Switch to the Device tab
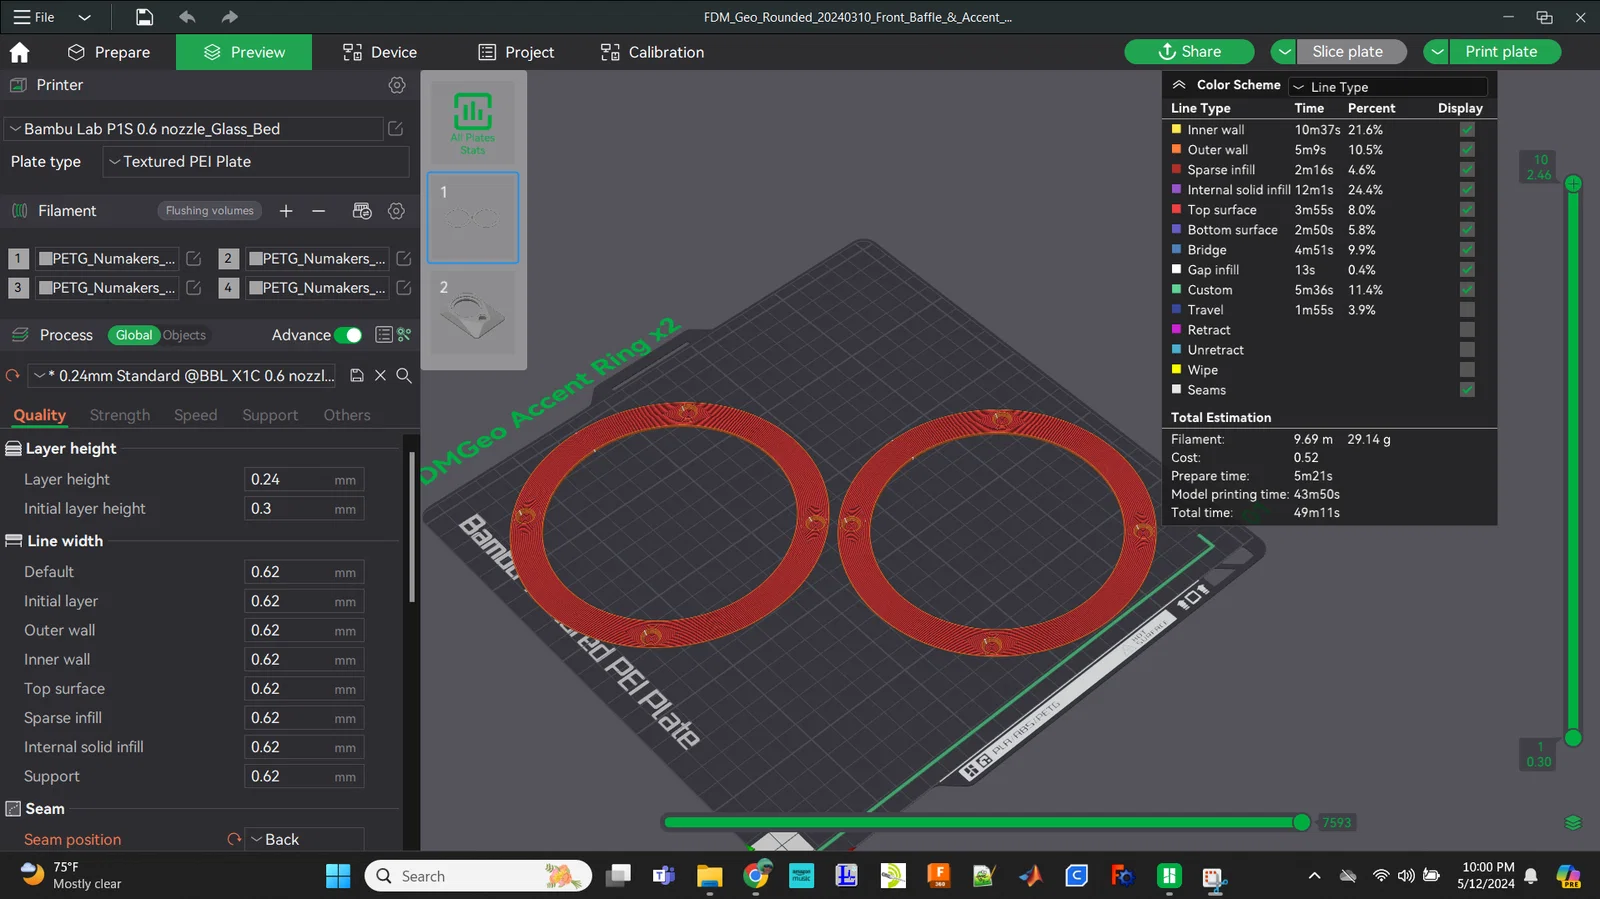The width and height of the screenshot is (1600, 899). click(380, 52)
